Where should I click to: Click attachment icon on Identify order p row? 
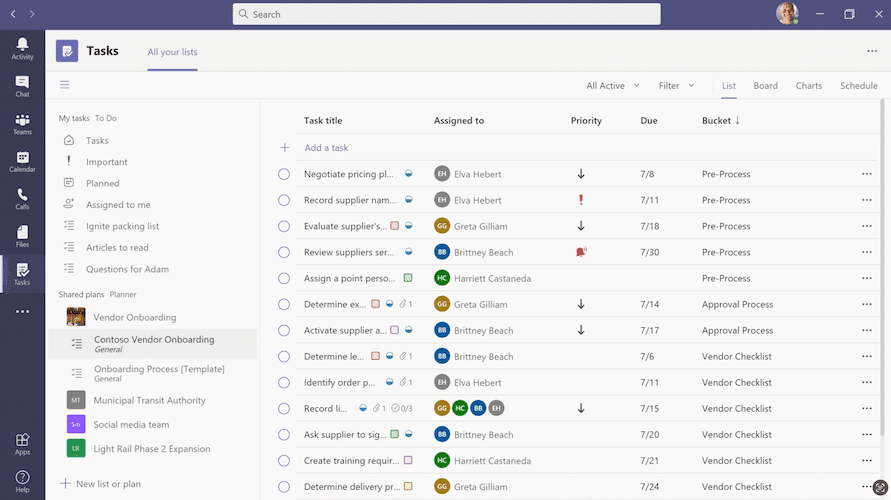(403, 382)
